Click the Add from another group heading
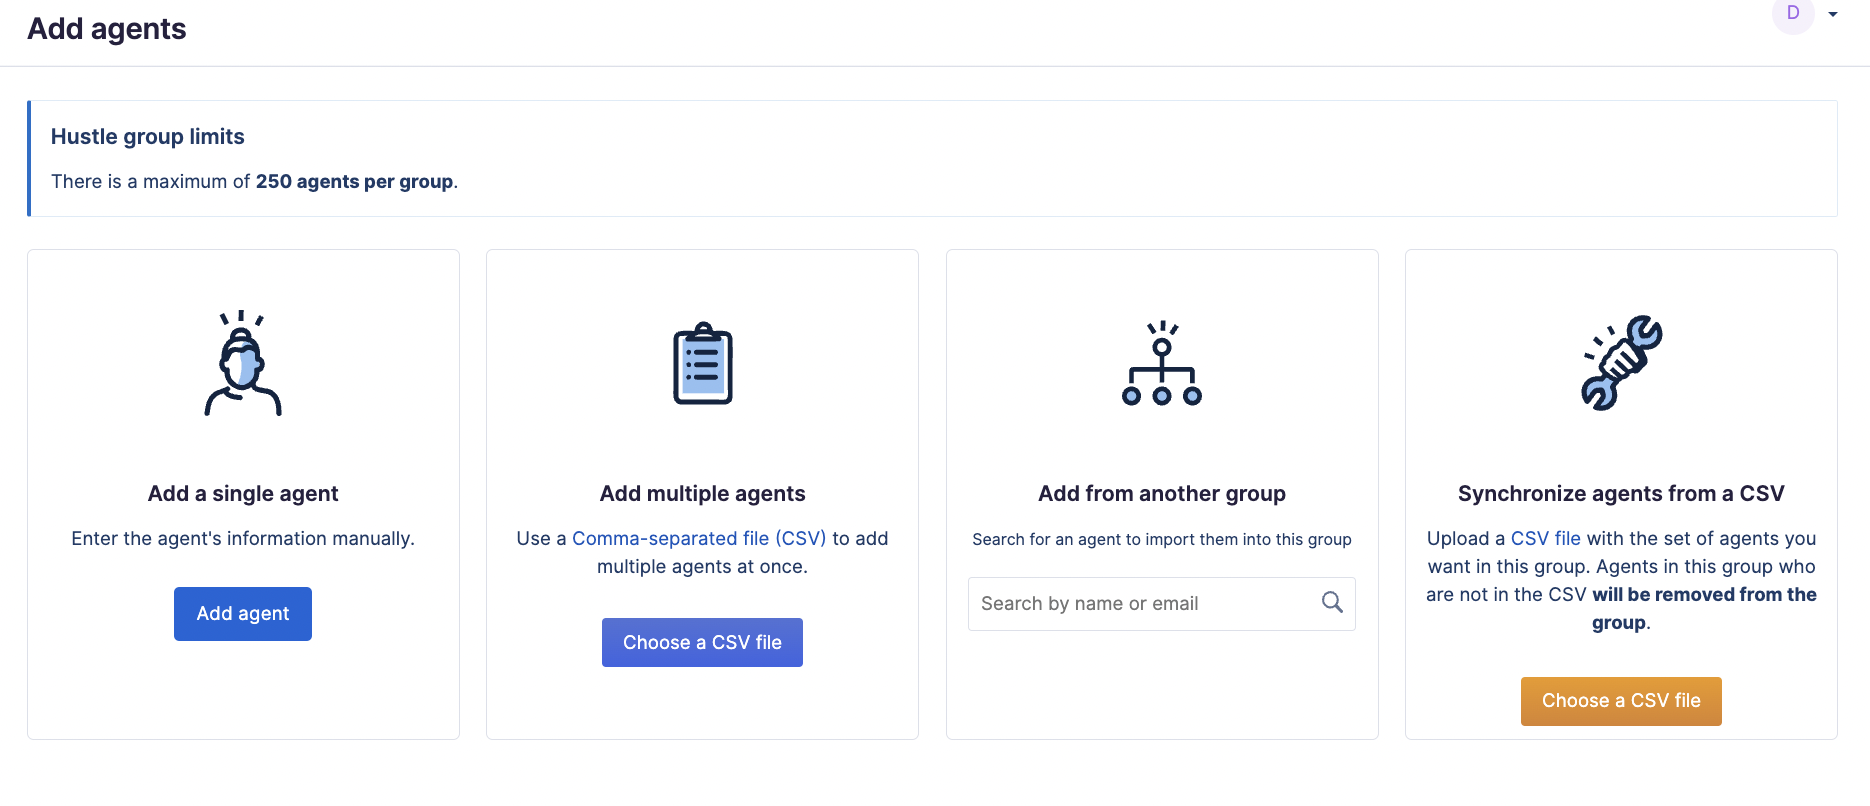This screenshot has width=1870, height=806. coord(1162,493)
